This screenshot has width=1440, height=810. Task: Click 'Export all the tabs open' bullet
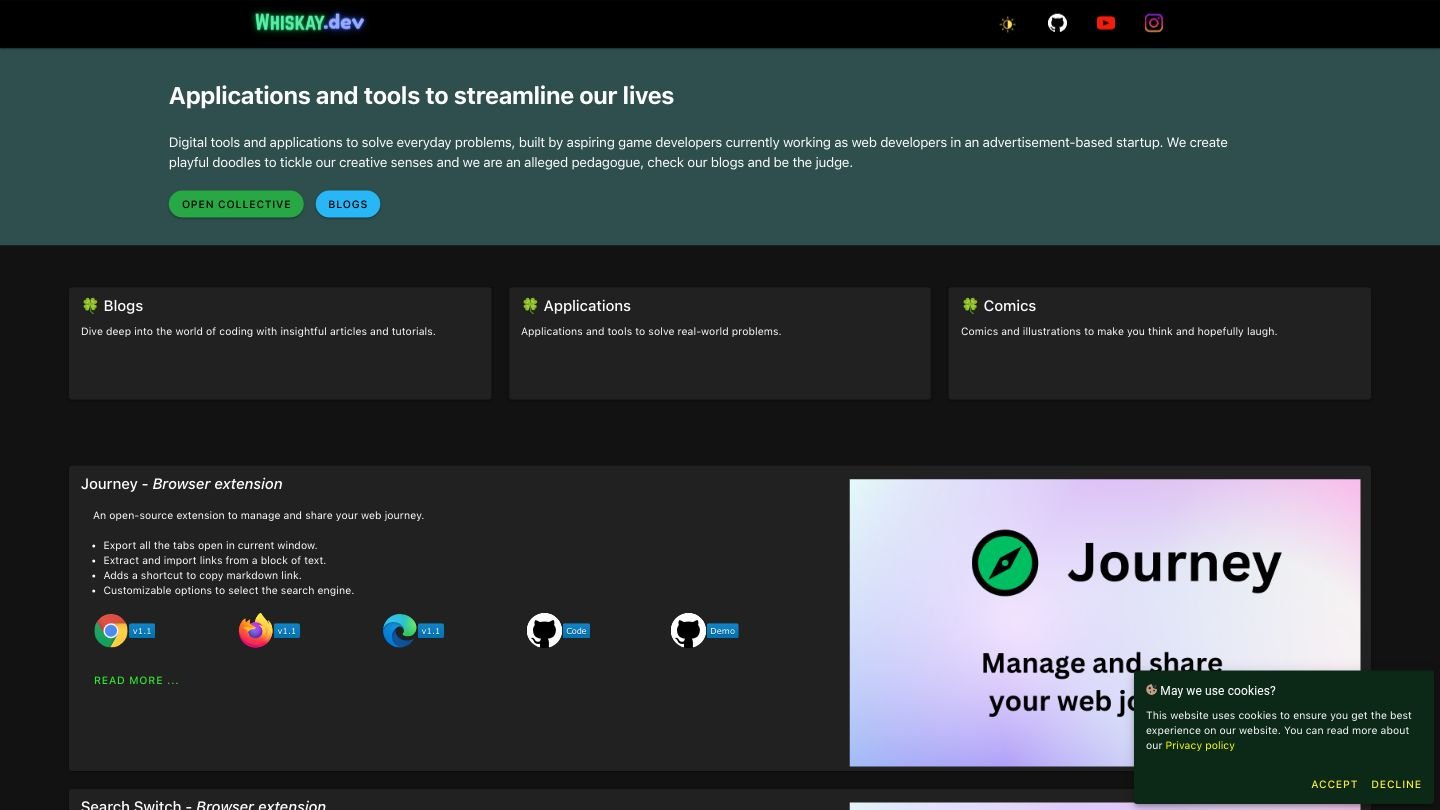[x=210, y=545]
